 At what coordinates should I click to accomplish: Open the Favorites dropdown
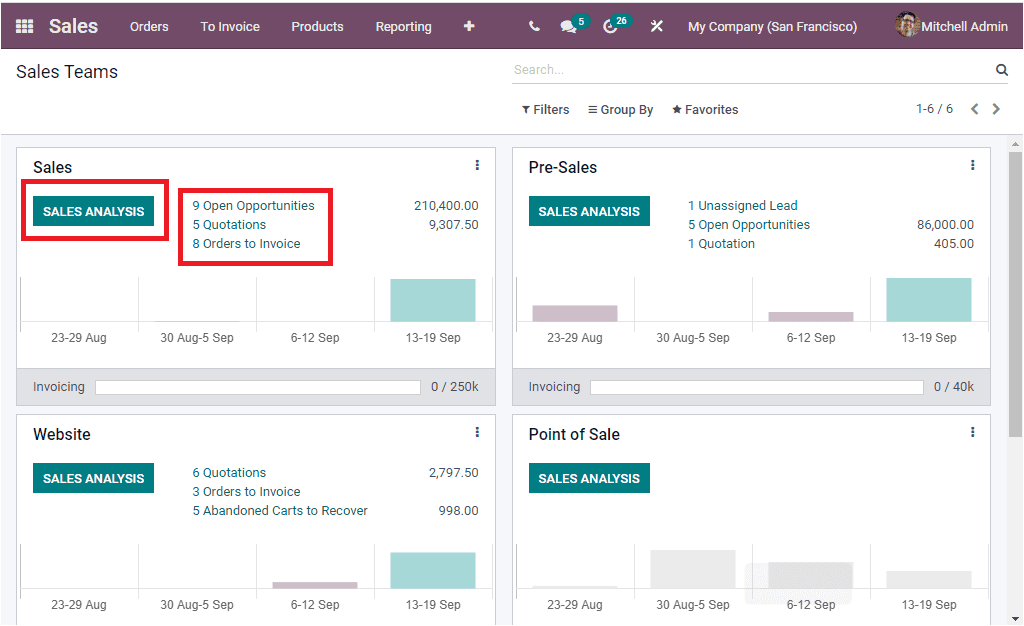(x=704, y=109)
